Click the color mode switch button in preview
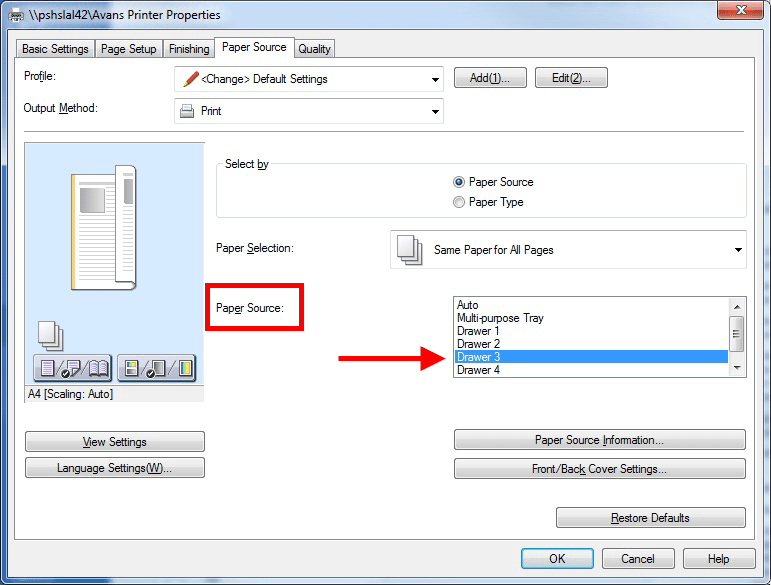The image size is (771, 585). pos(157,368)
